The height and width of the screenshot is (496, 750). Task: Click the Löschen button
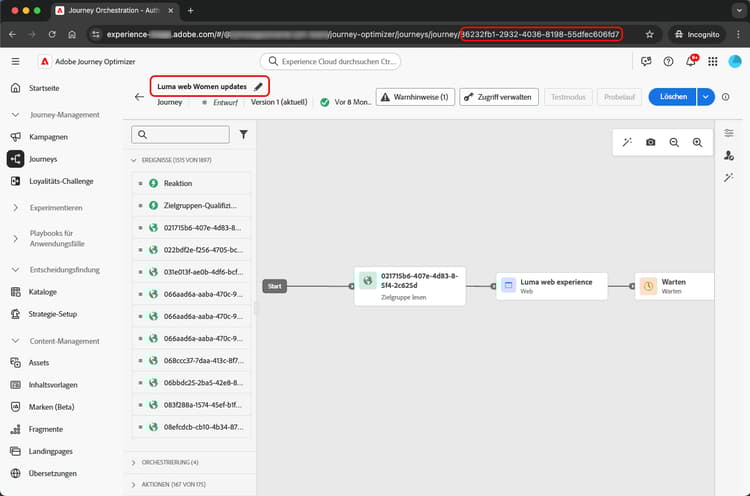(673, 97)
